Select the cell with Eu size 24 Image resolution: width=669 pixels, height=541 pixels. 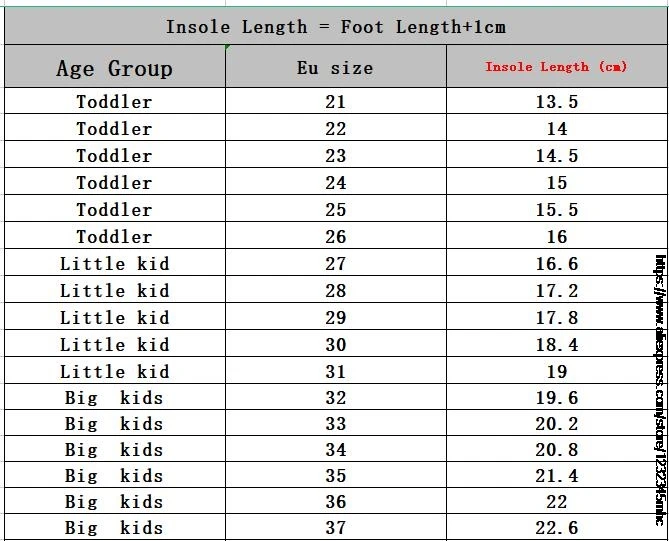click(x=336, y=181)
